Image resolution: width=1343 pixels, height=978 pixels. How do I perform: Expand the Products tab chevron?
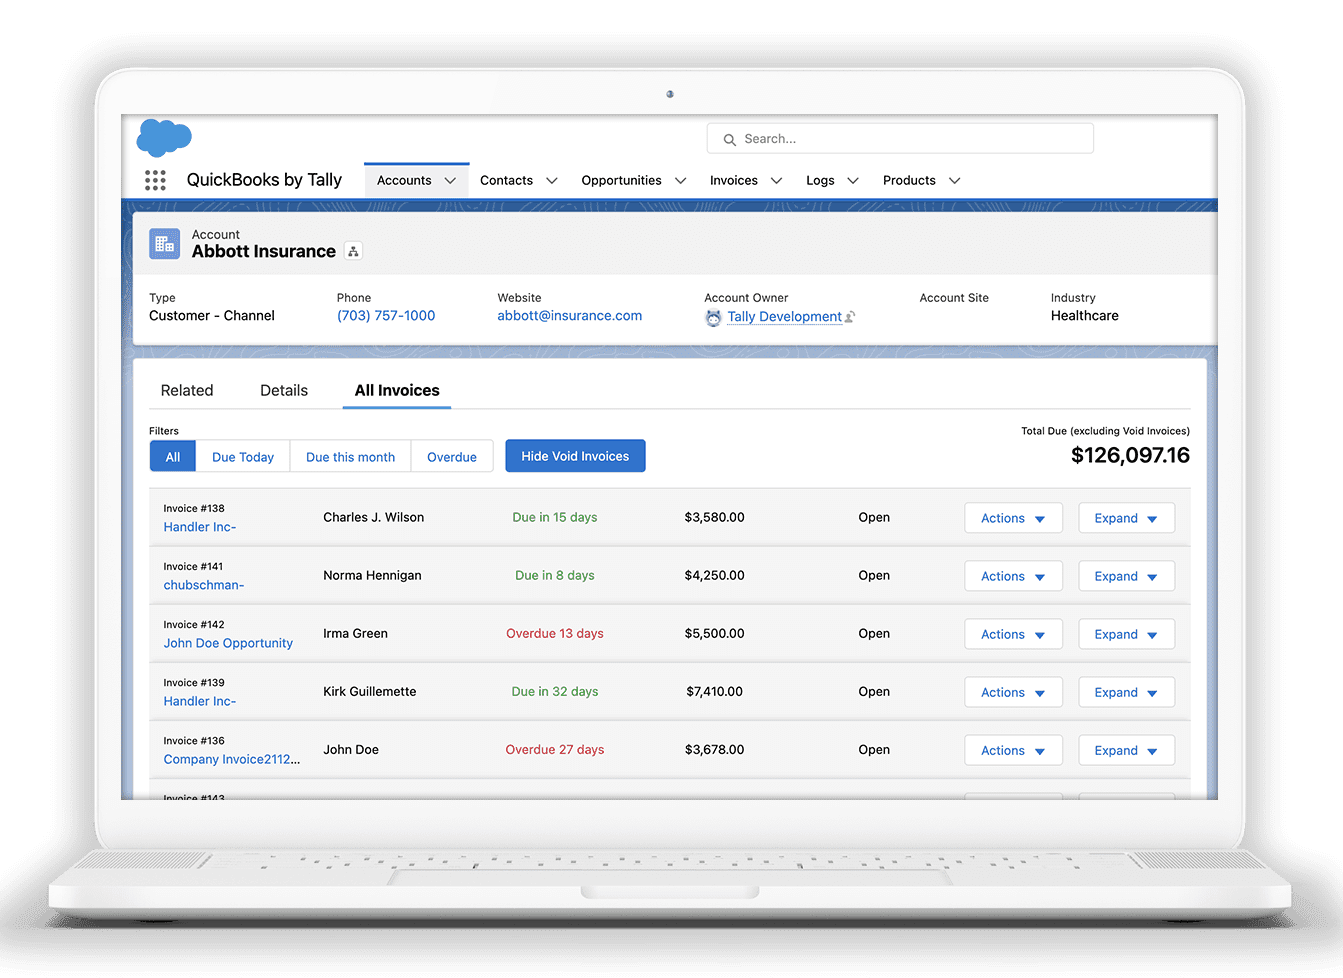coord(955,181)
